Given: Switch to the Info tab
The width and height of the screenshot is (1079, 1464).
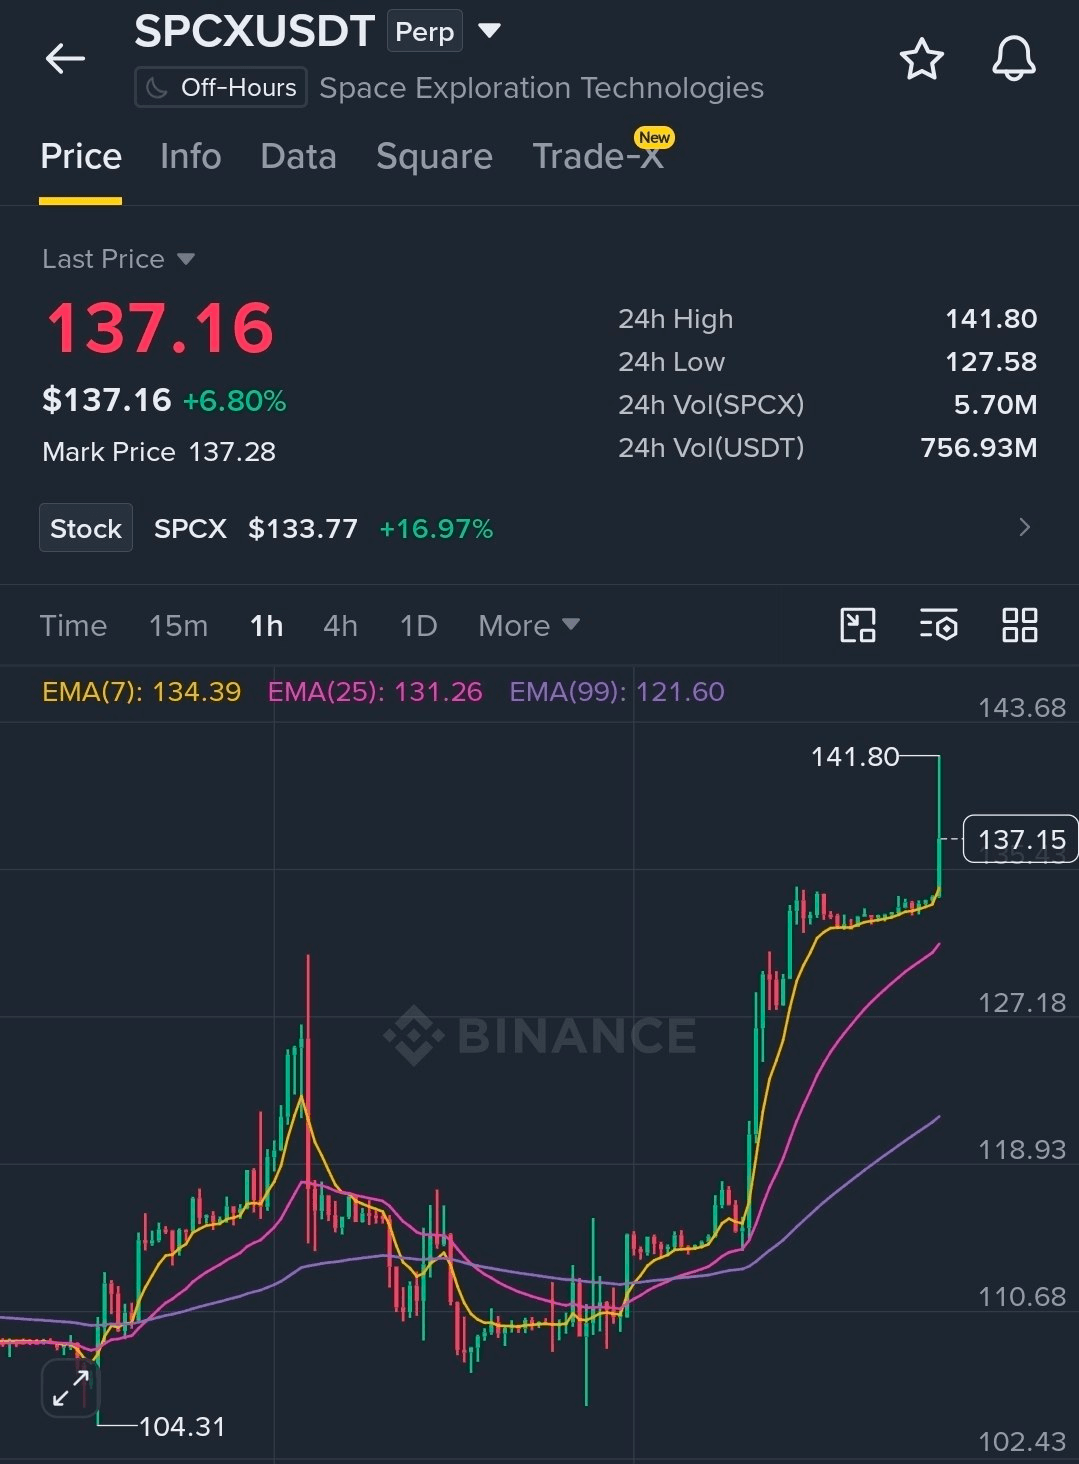Looking at the screenshot, I should (190, 157).
